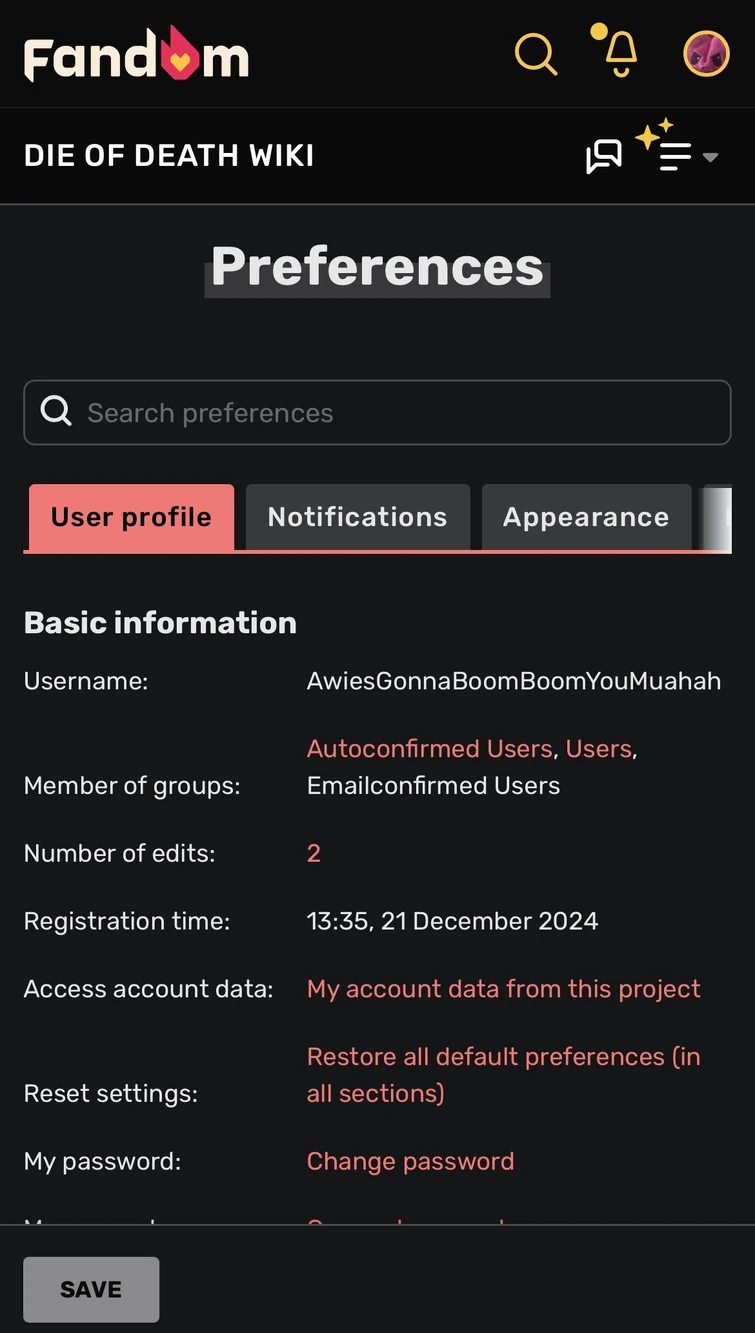Switch to the Appearance tab

tap(586, 517)
